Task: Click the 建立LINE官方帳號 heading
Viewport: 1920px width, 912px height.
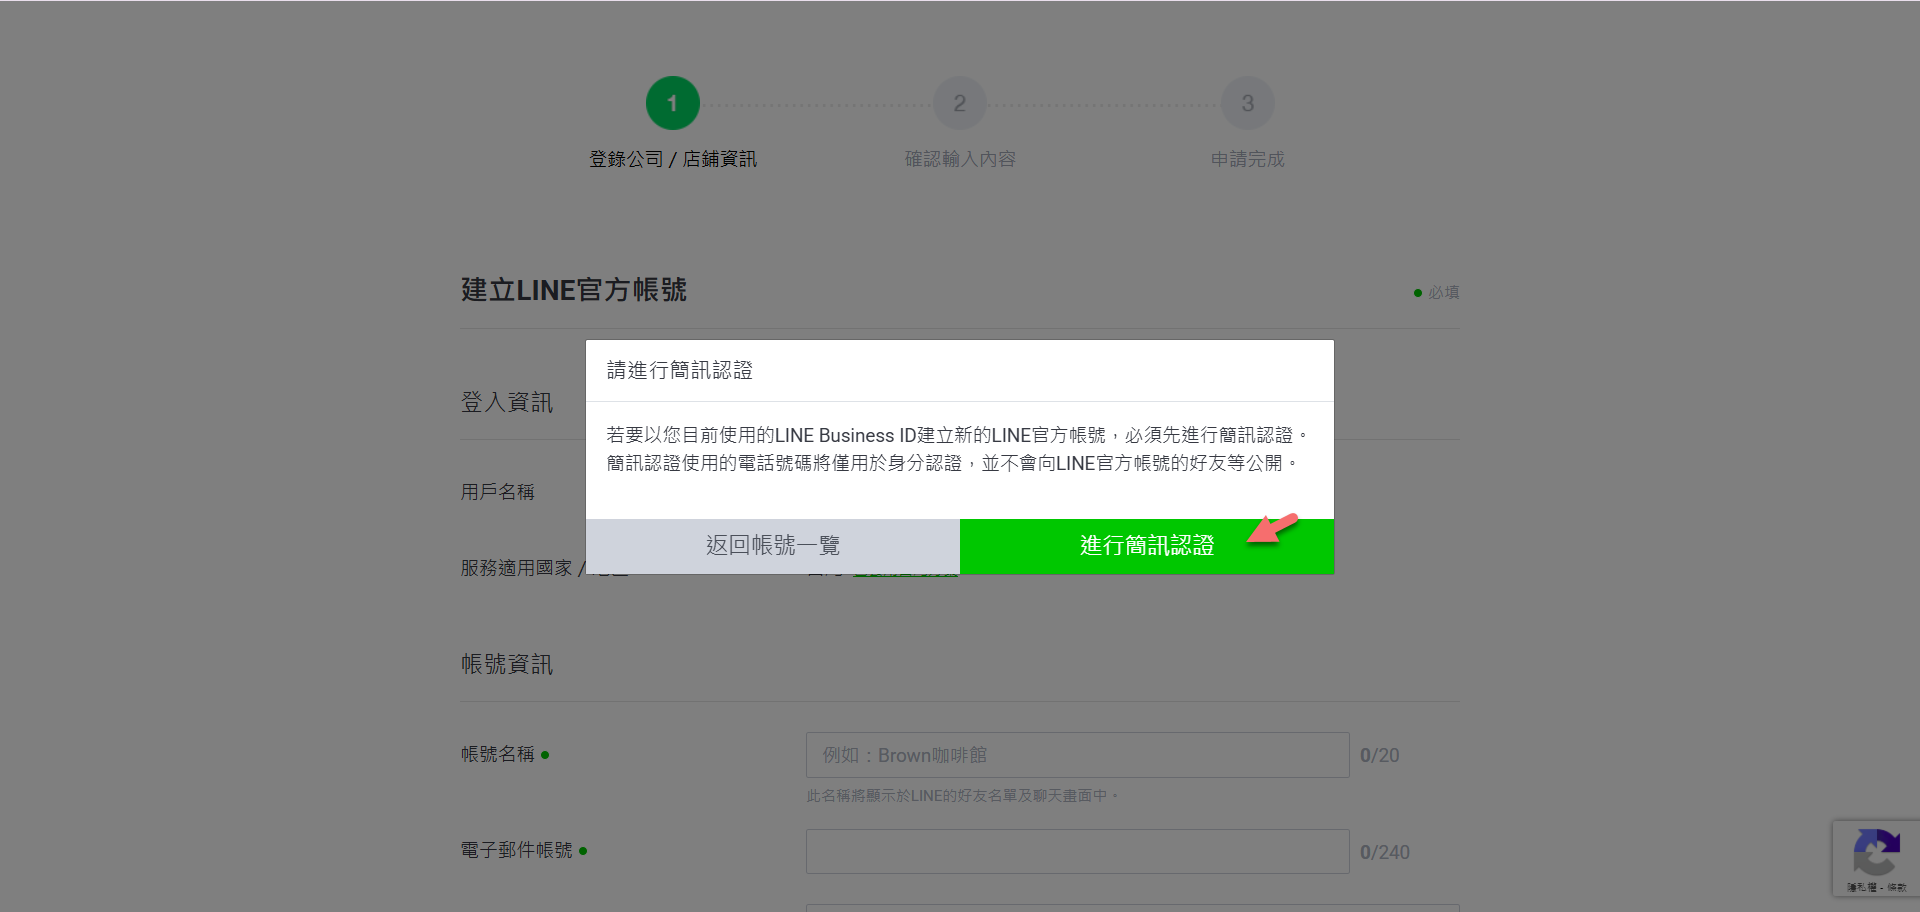Action: (574, 290)
